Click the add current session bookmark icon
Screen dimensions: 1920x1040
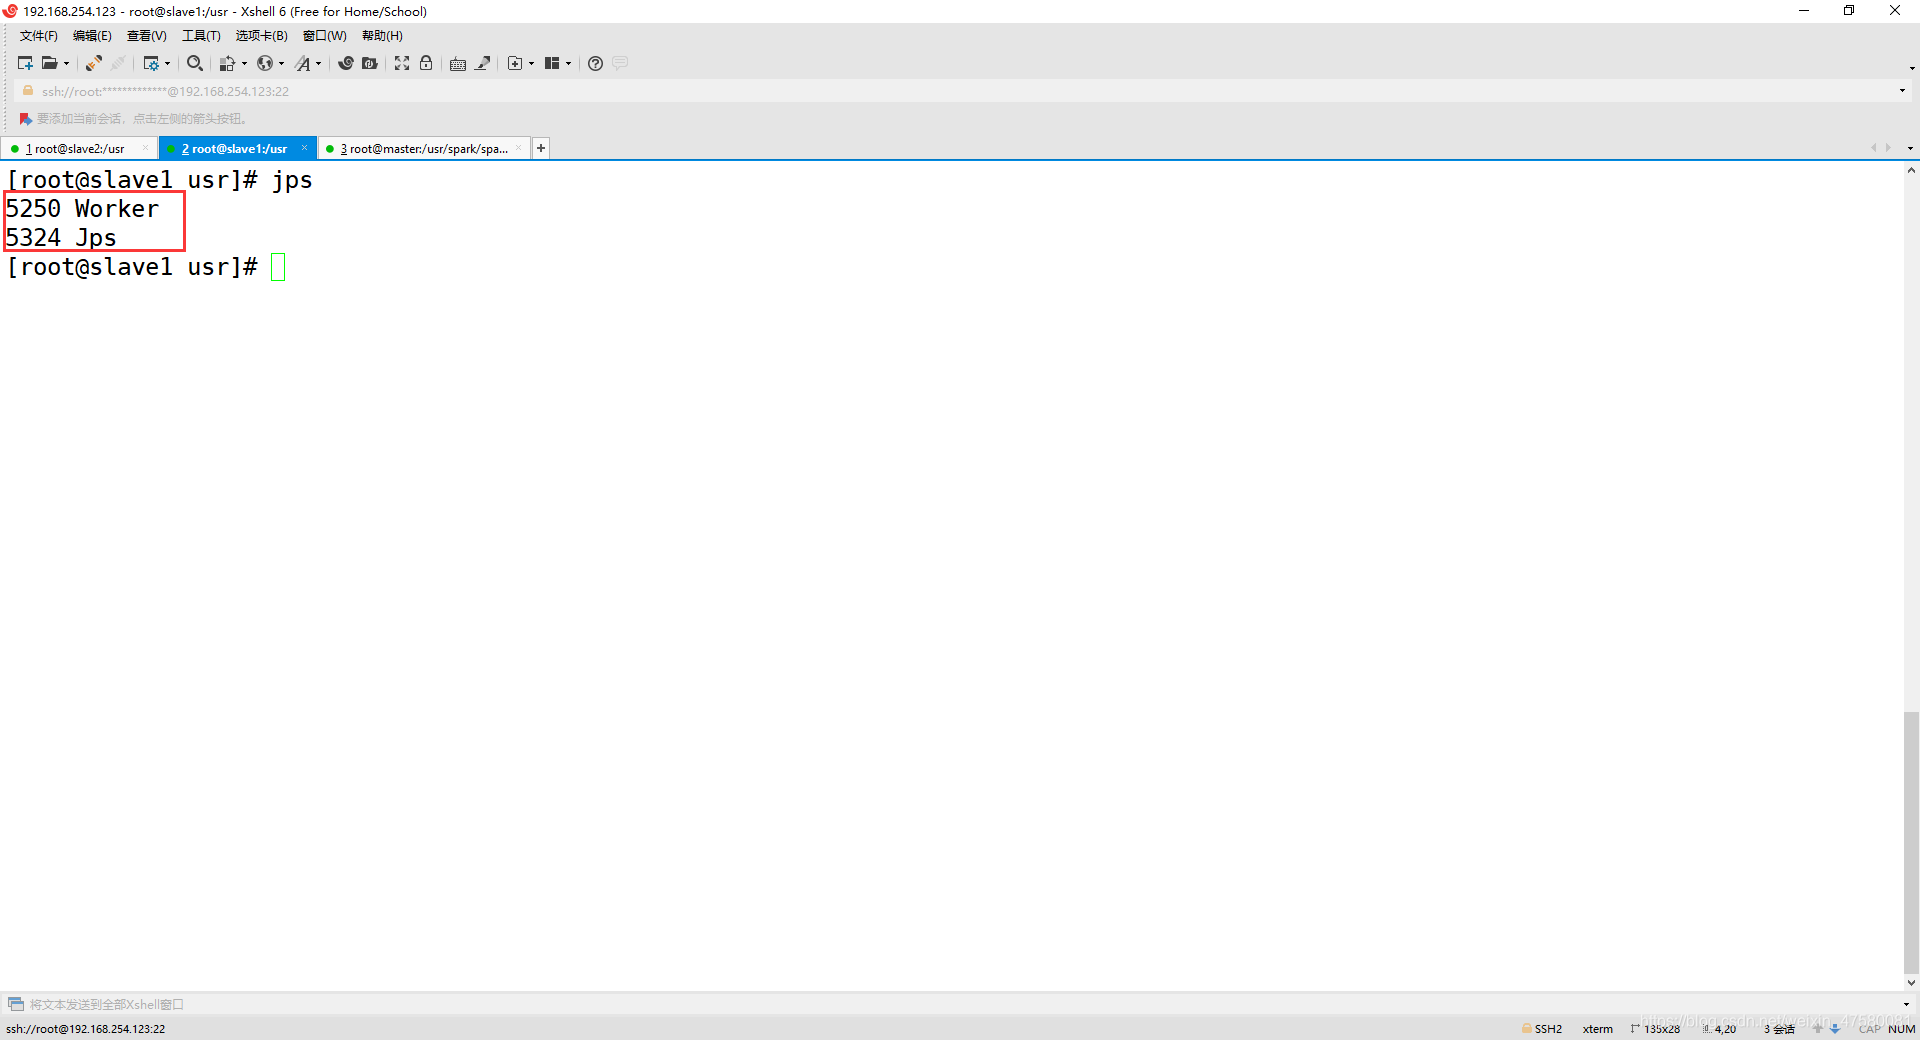(x=25, y=119)
